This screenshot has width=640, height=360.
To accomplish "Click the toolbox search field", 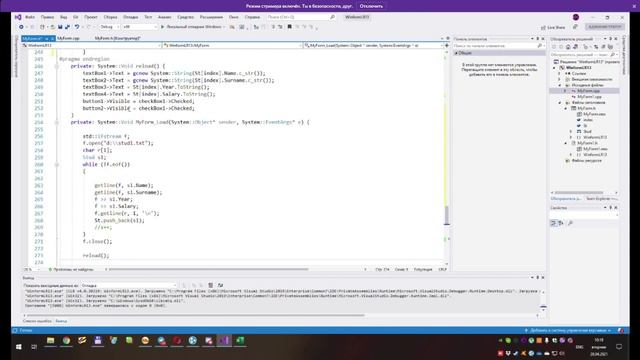I will pos(498,46).
